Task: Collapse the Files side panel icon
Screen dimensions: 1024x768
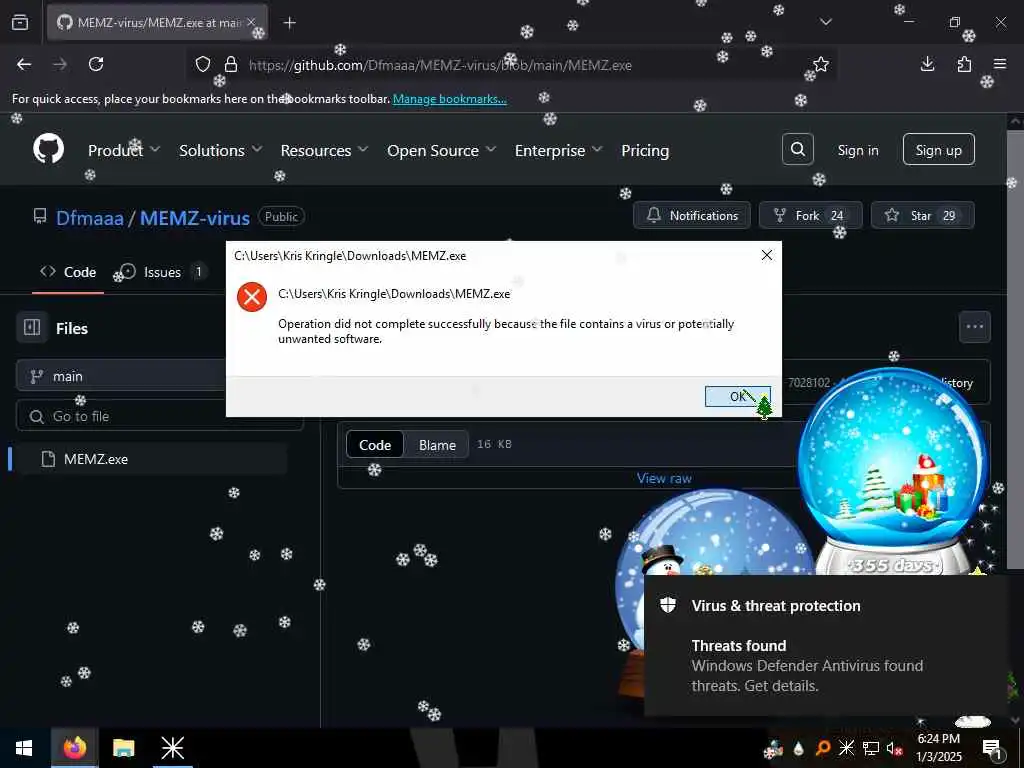Action: coord(32,327)
